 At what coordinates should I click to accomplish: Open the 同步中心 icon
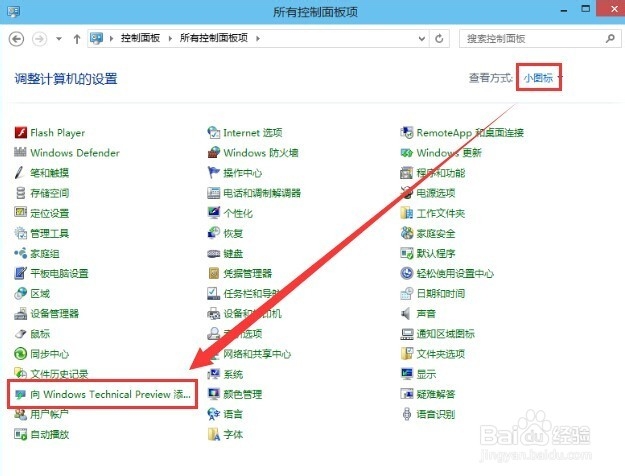coord(20,354)
